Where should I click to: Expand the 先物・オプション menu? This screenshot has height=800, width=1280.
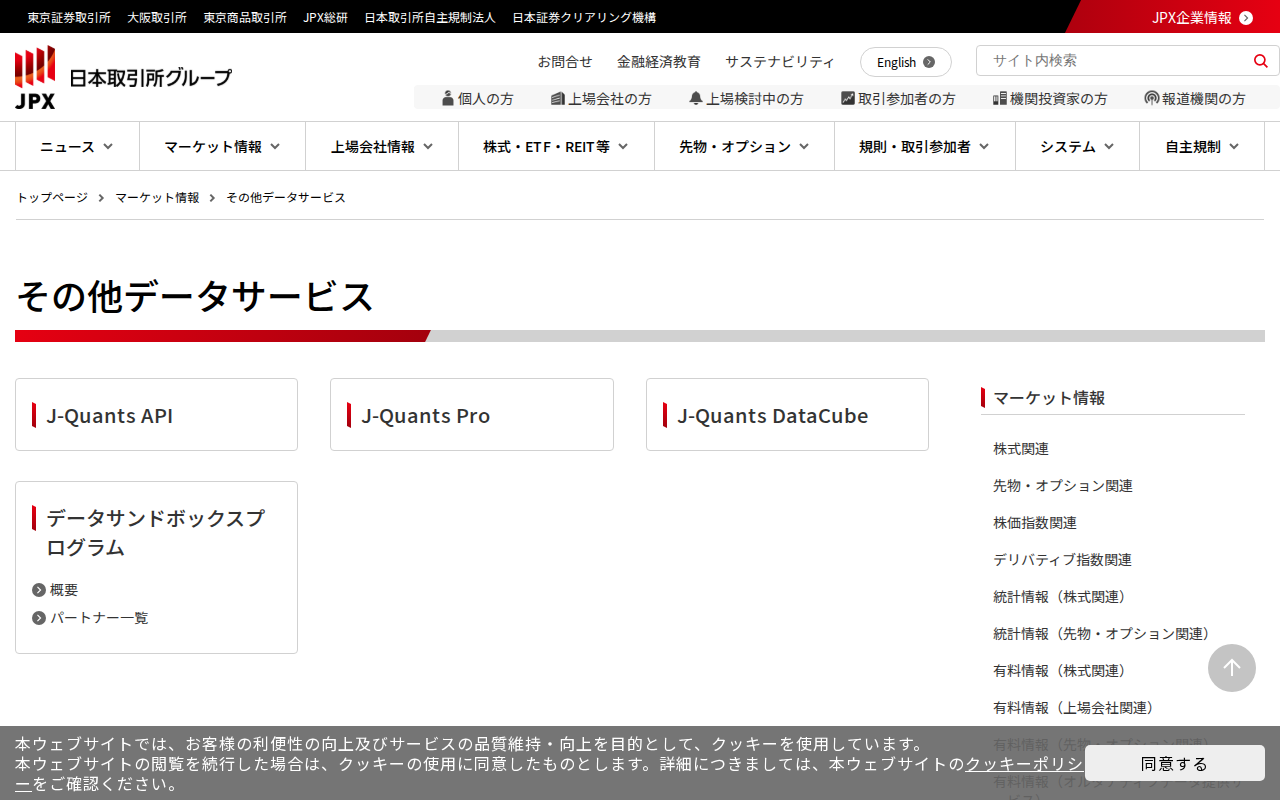[744, 147]
